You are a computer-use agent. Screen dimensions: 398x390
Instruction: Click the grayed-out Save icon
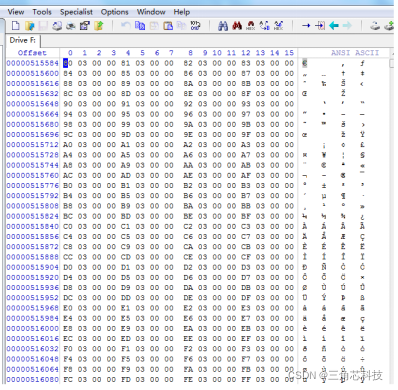click(43, 26)
